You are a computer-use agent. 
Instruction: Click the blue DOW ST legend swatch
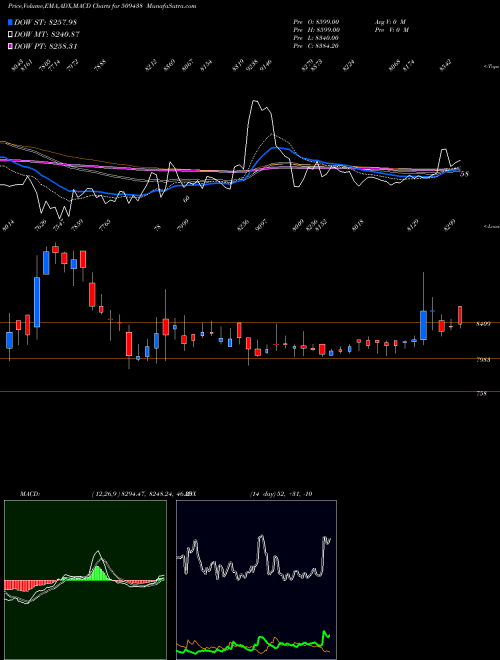point(11,22)
